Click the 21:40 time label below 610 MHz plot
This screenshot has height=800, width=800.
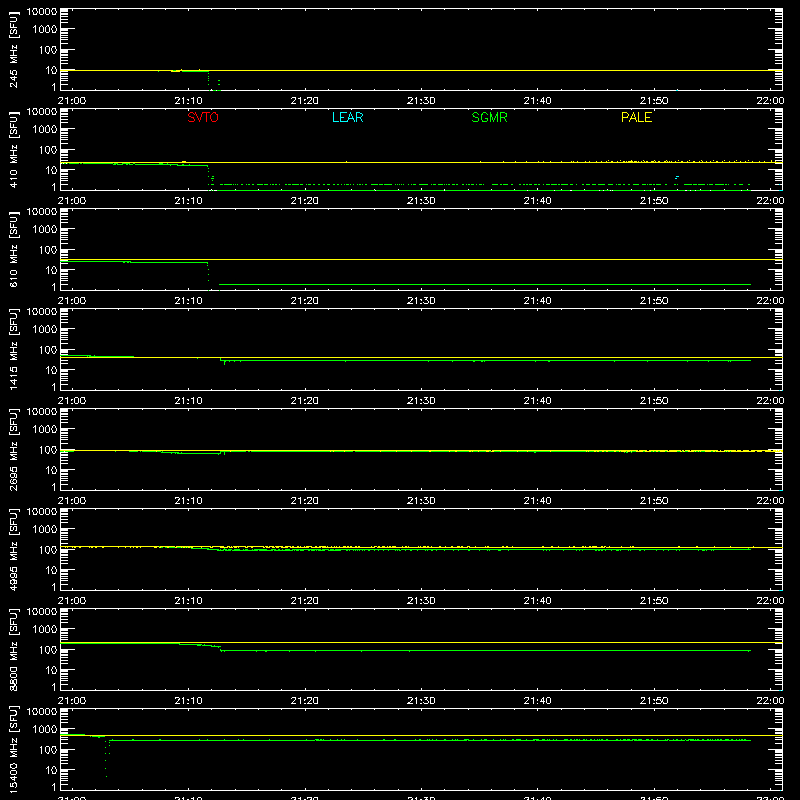click(x=537, y=301)
